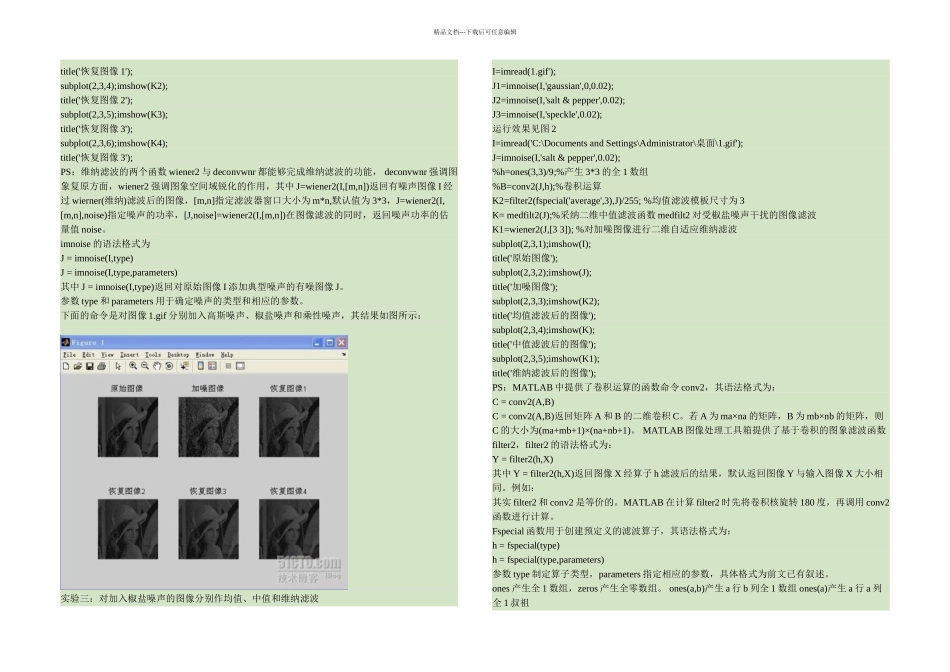Image resolution: width=950 pixels, height=672 pixels.
Task: Close the Figure 1 window
Action: pos(342,342)
